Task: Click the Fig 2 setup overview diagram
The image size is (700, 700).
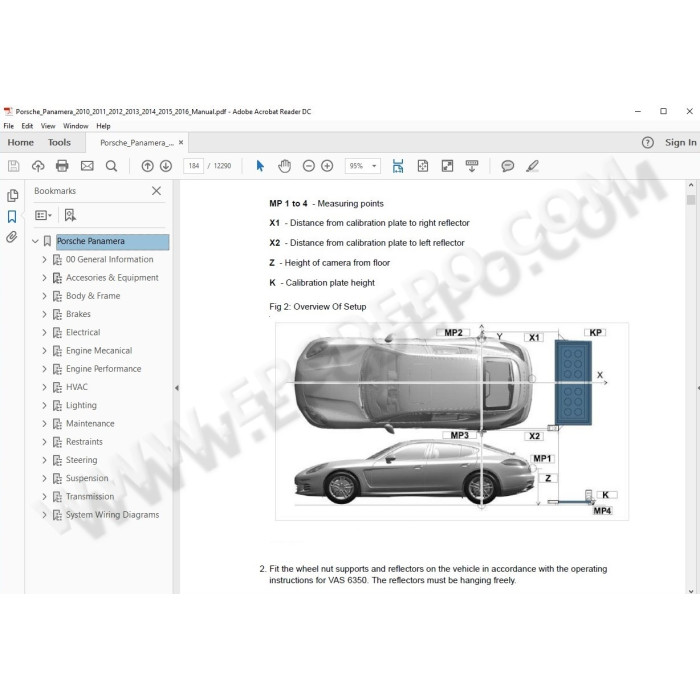Action: click(452, 421)
